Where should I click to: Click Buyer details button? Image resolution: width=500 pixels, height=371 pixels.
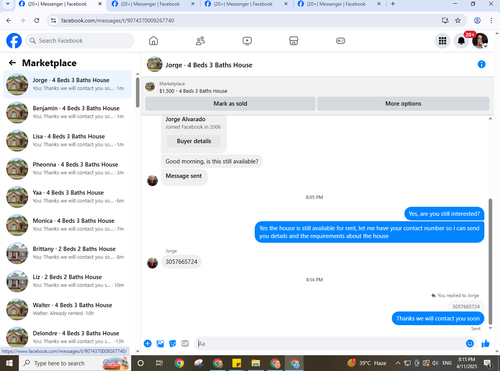194,141
